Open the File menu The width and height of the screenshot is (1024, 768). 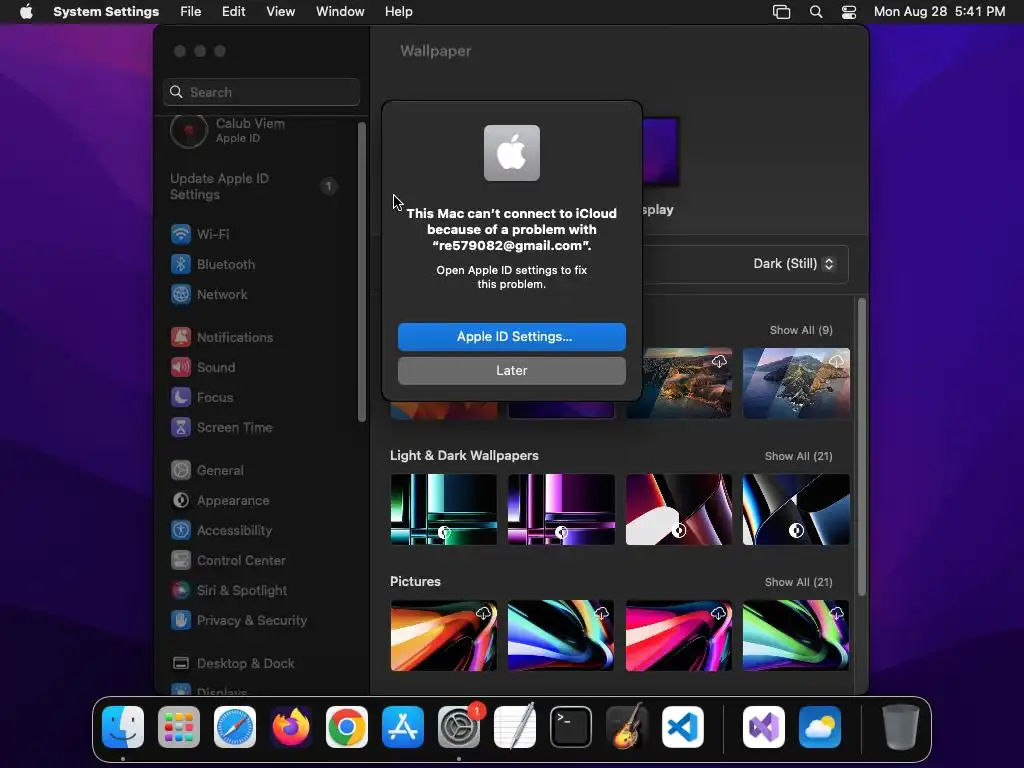[x=191, y=12]
